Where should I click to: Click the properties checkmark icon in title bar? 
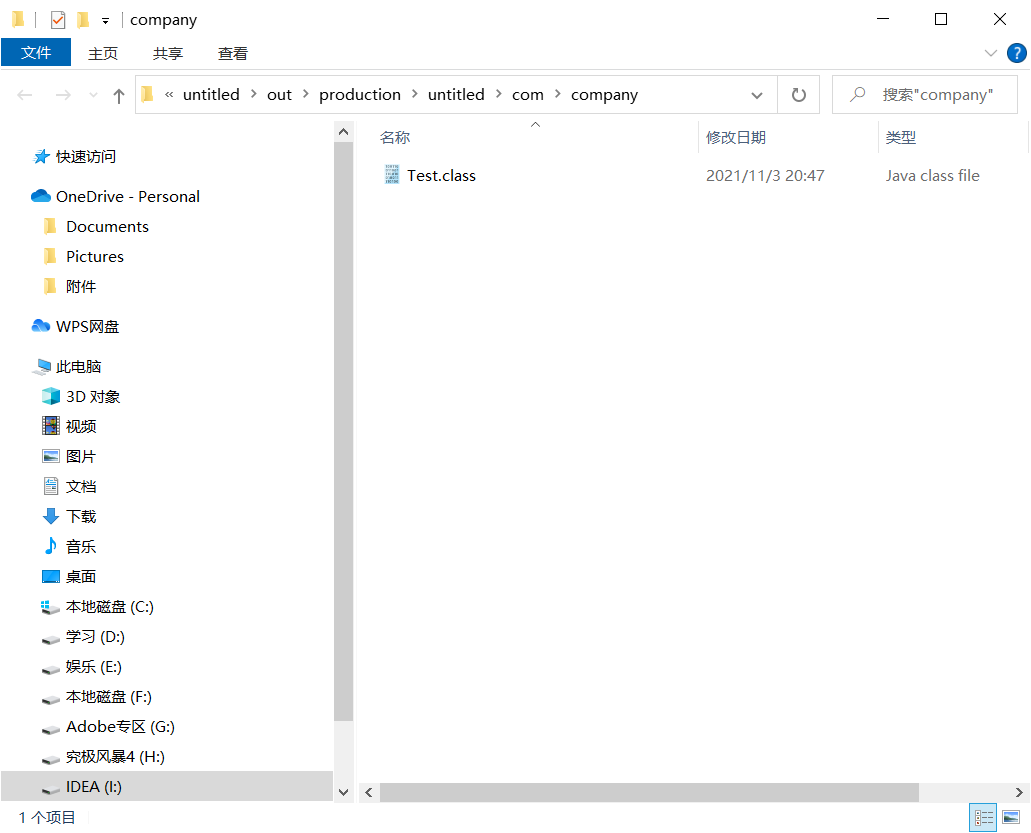pyautogui.click(x=58, y=20)
